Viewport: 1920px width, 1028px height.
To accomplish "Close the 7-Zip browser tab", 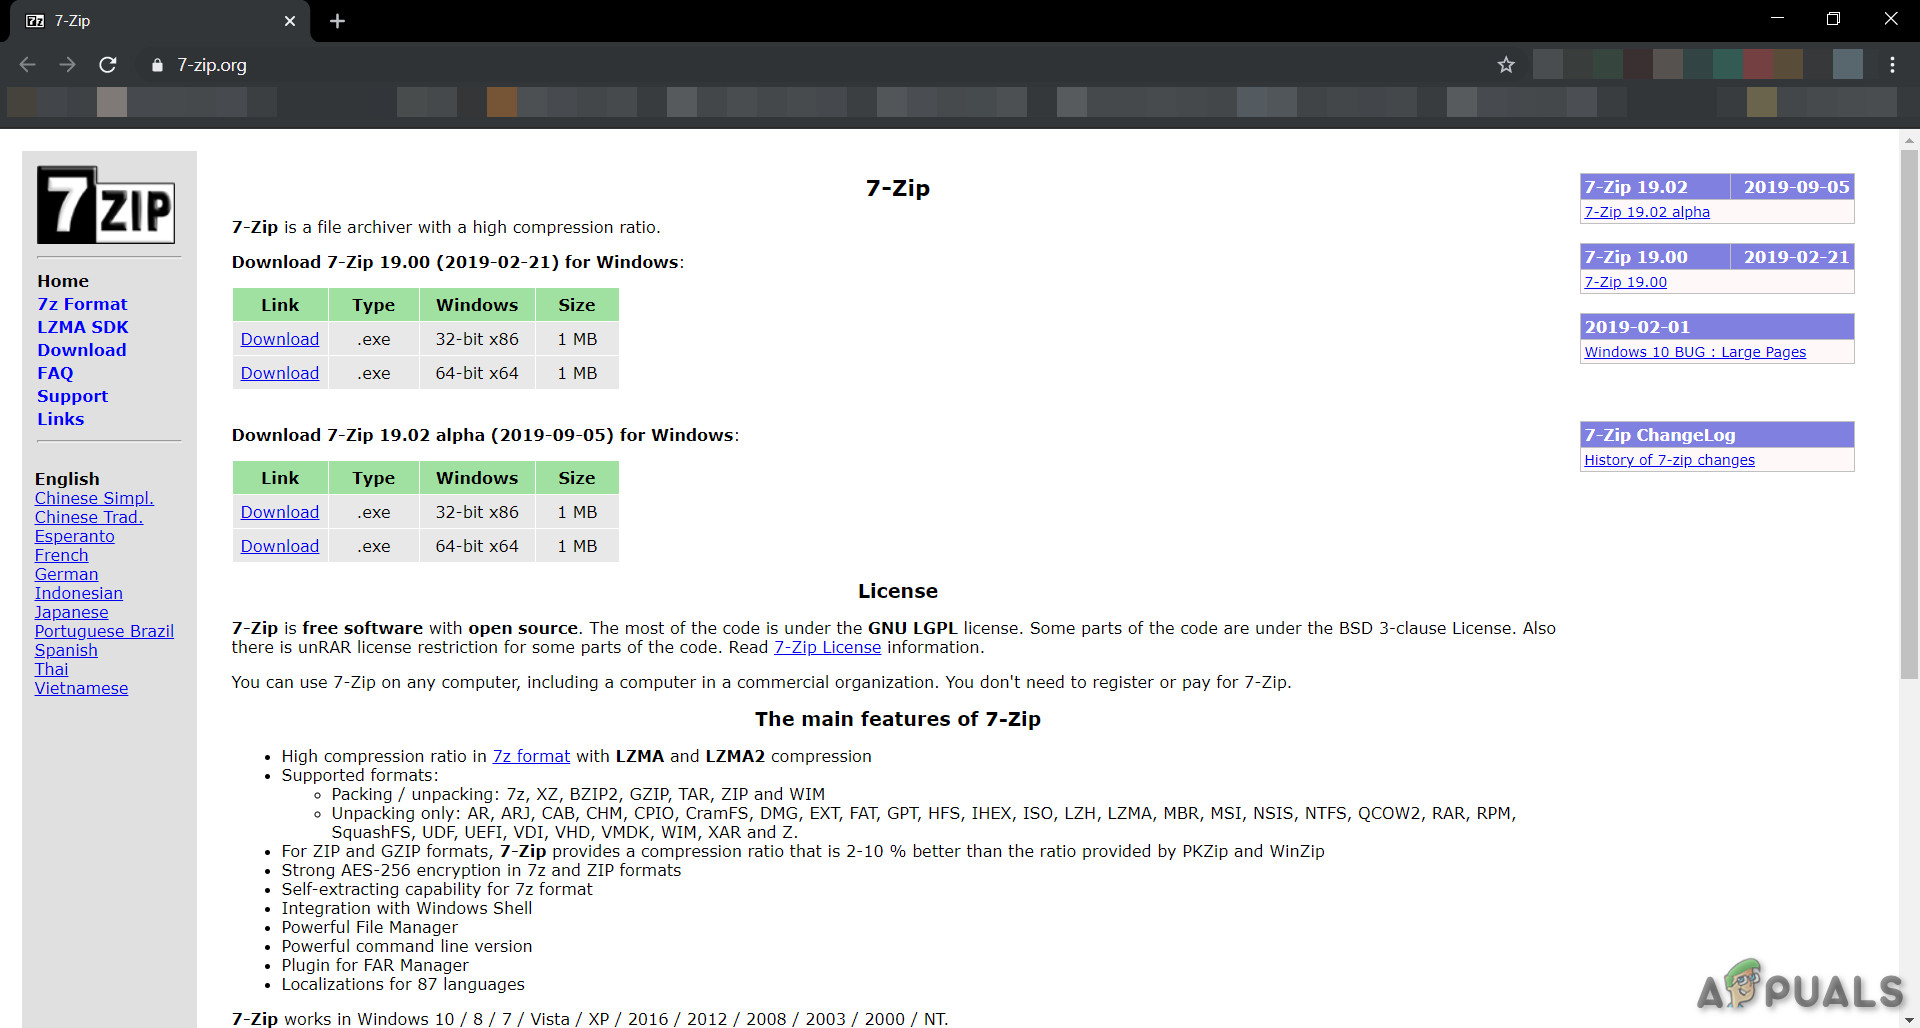I will click(x=290, y=21).
